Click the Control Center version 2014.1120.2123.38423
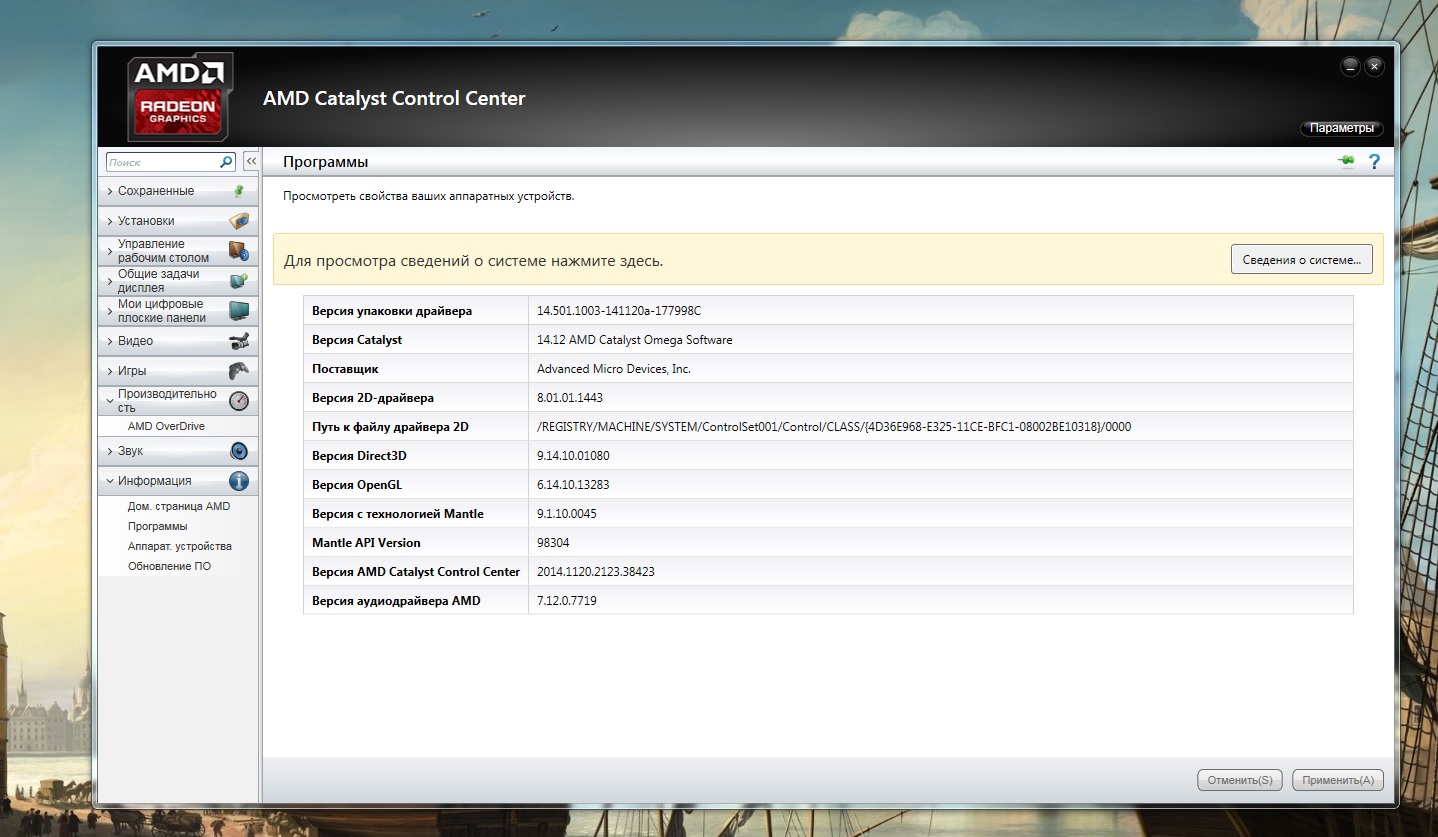This screenshot has height=837, width=1438. (596, 572)
